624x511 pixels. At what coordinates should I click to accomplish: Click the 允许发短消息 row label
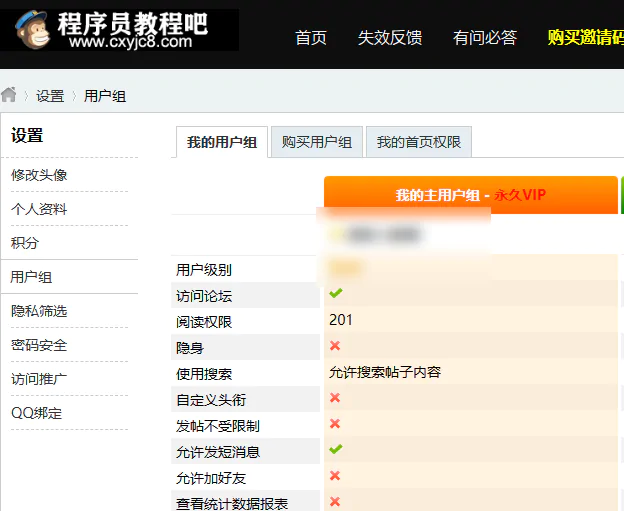(218, 452)
